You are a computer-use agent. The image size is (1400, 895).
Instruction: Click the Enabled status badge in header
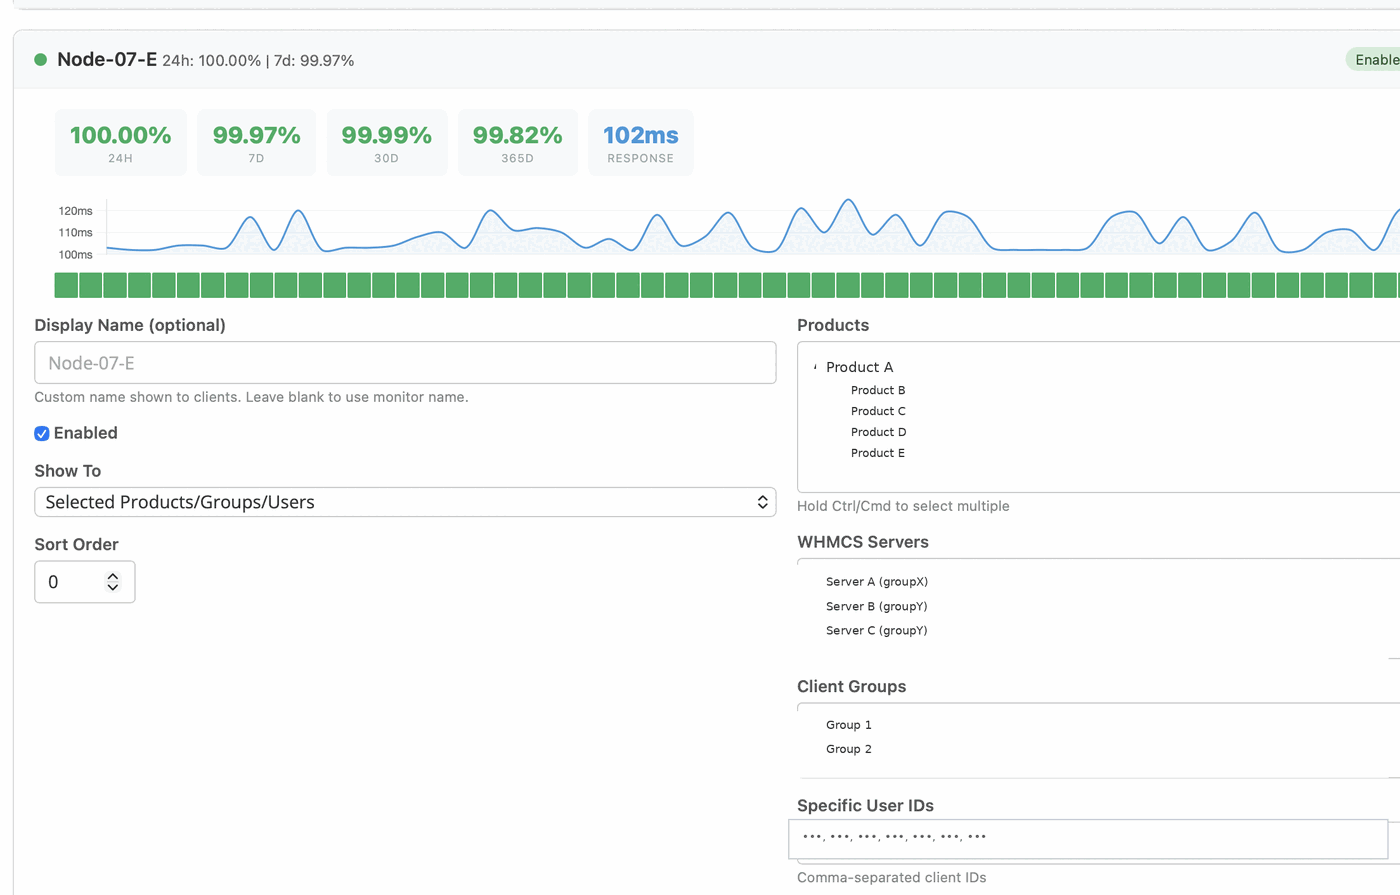click(1374, 60)
